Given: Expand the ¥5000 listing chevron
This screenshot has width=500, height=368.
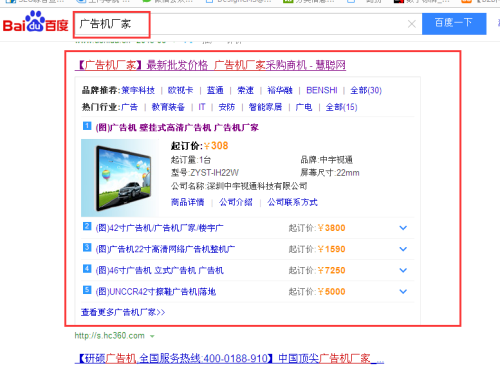Looking at the screenshot, I should [x=403, y=292].
